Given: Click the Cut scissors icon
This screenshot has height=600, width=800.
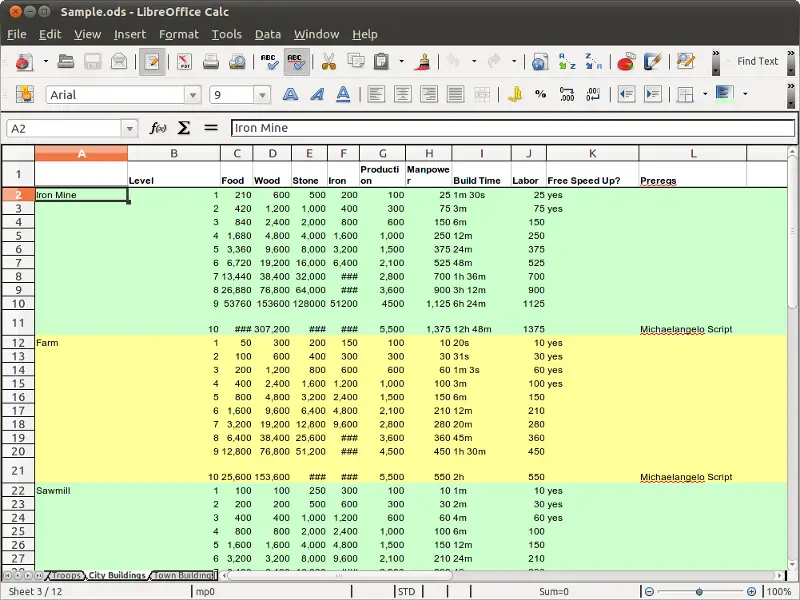Looking at the screenshot, I should tap(328, 62).
